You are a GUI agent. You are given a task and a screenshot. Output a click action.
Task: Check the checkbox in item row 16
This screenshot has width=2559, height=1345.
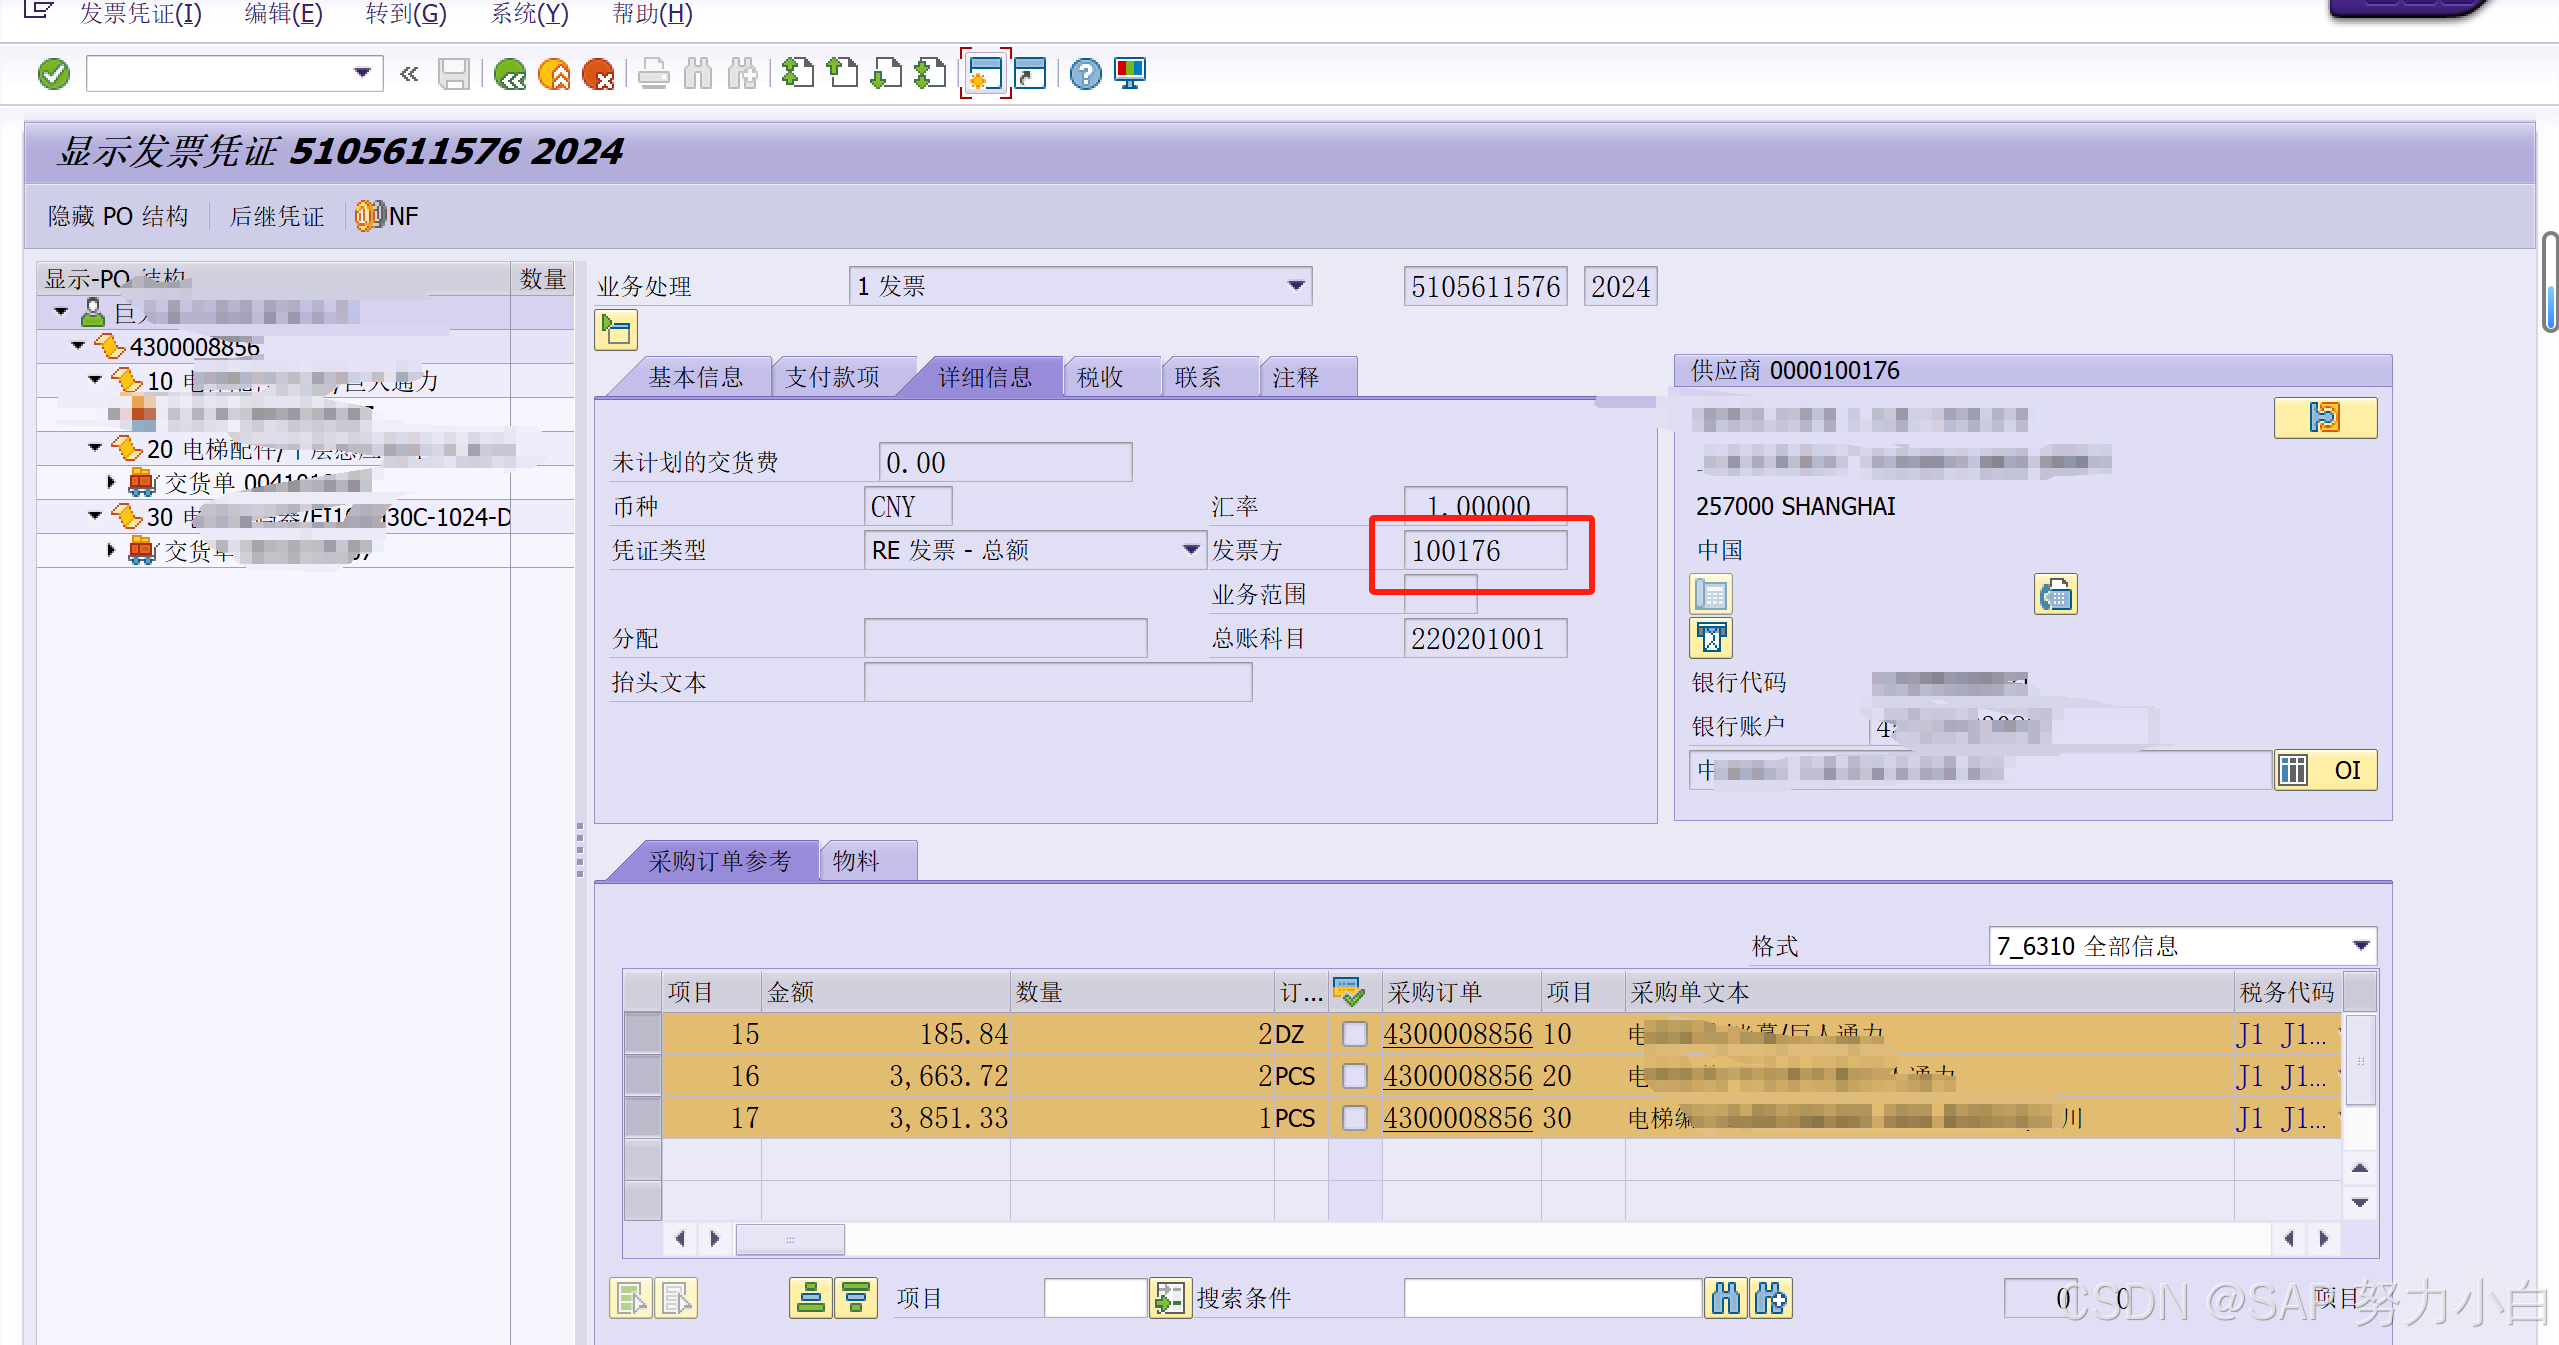1355,1076
